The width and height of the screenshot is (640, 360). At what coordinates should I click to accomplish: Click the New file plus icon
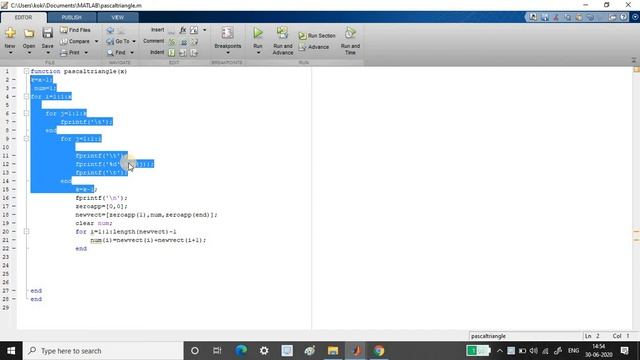[x=10, y=33]
